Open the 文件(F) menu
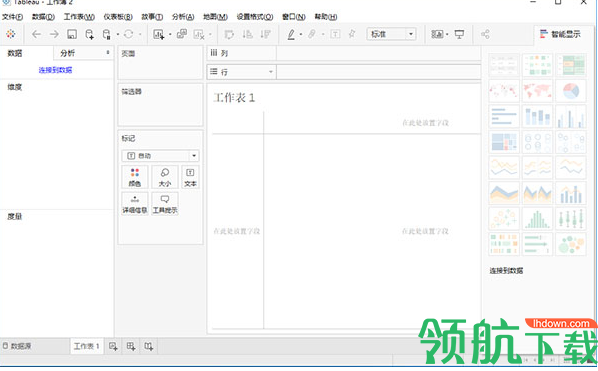The width and height of the screenshot is (598, 371). point(13,17)
